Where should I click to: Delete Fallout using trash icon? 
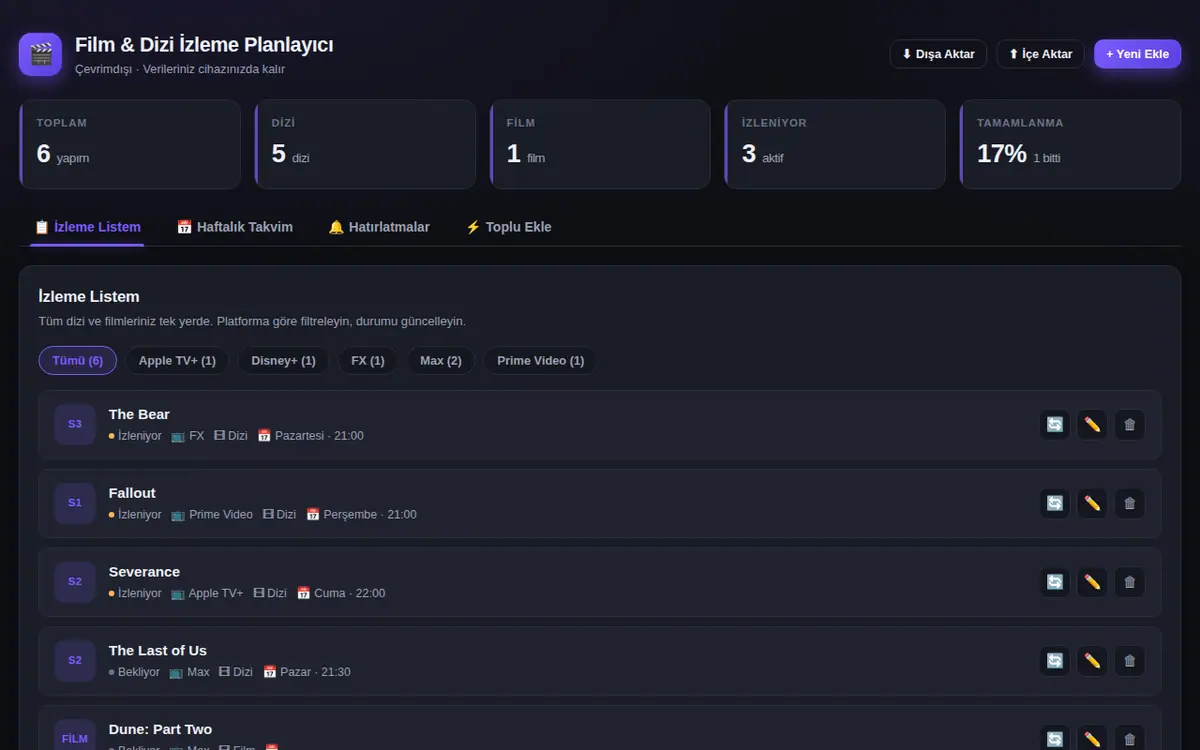coord(1130,503)
